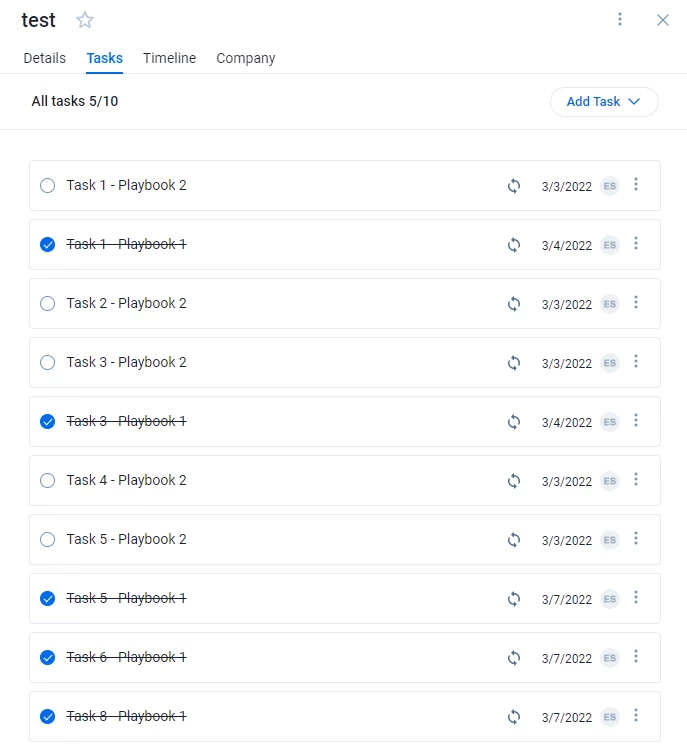687x750 pixels.
Task: Open more options for Task 8 - Playbook 1
Action: tap(636, 715)
